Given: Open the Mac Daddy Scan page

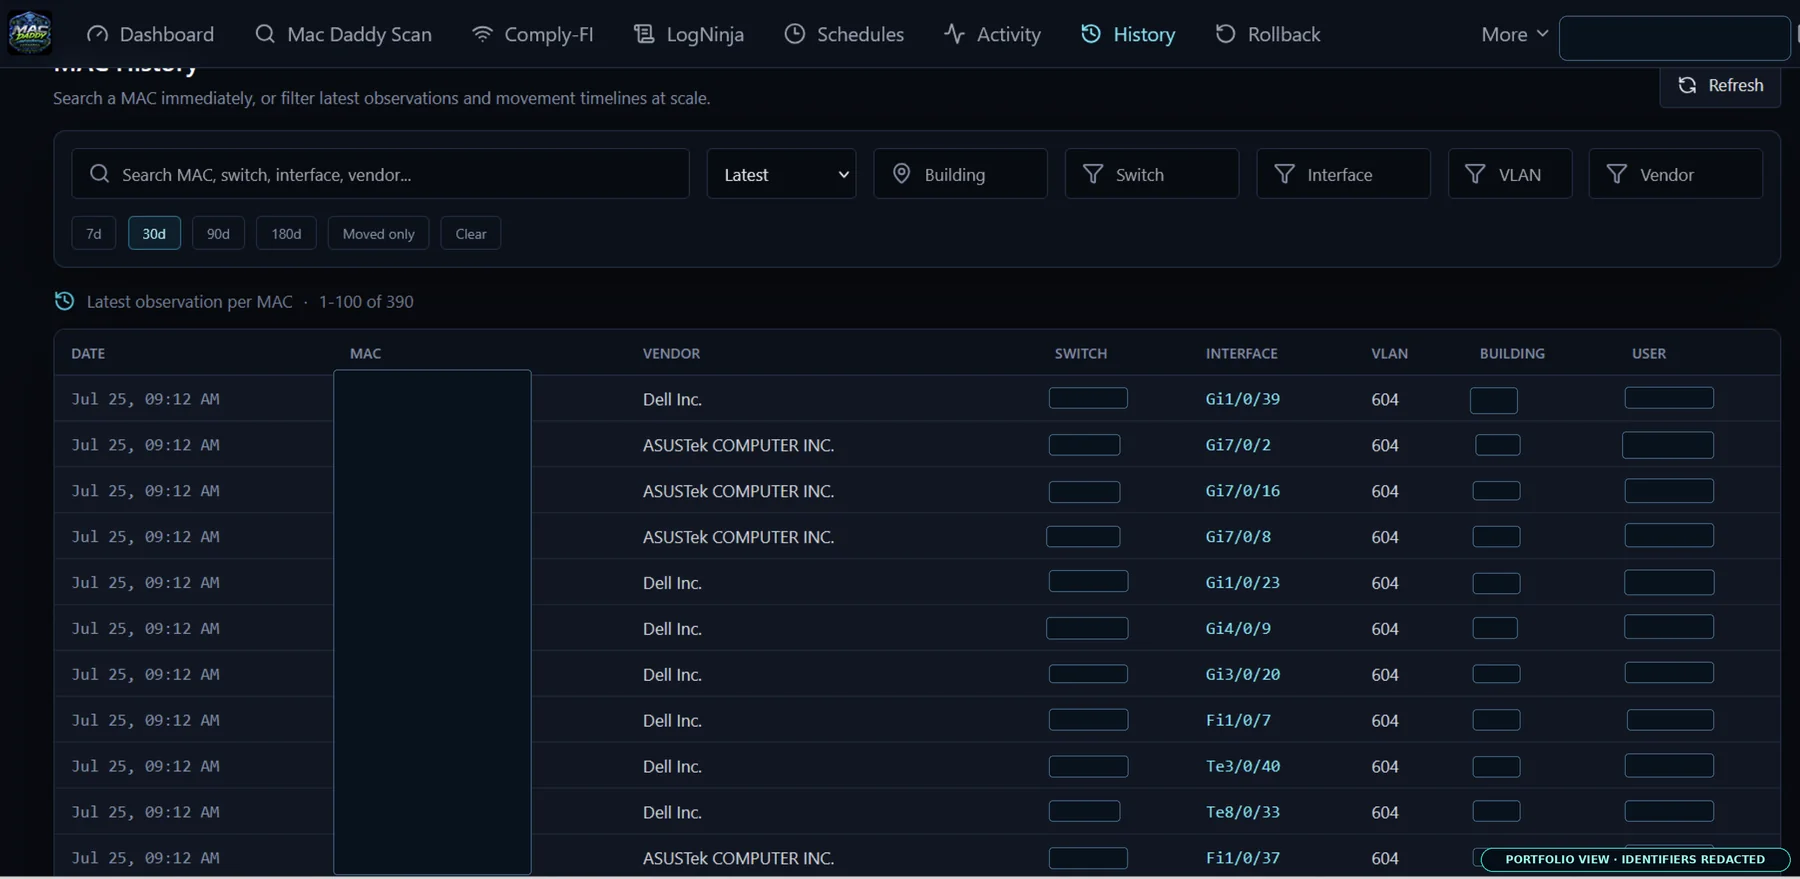Looking at the screenshot, I should tap(344, 34).
